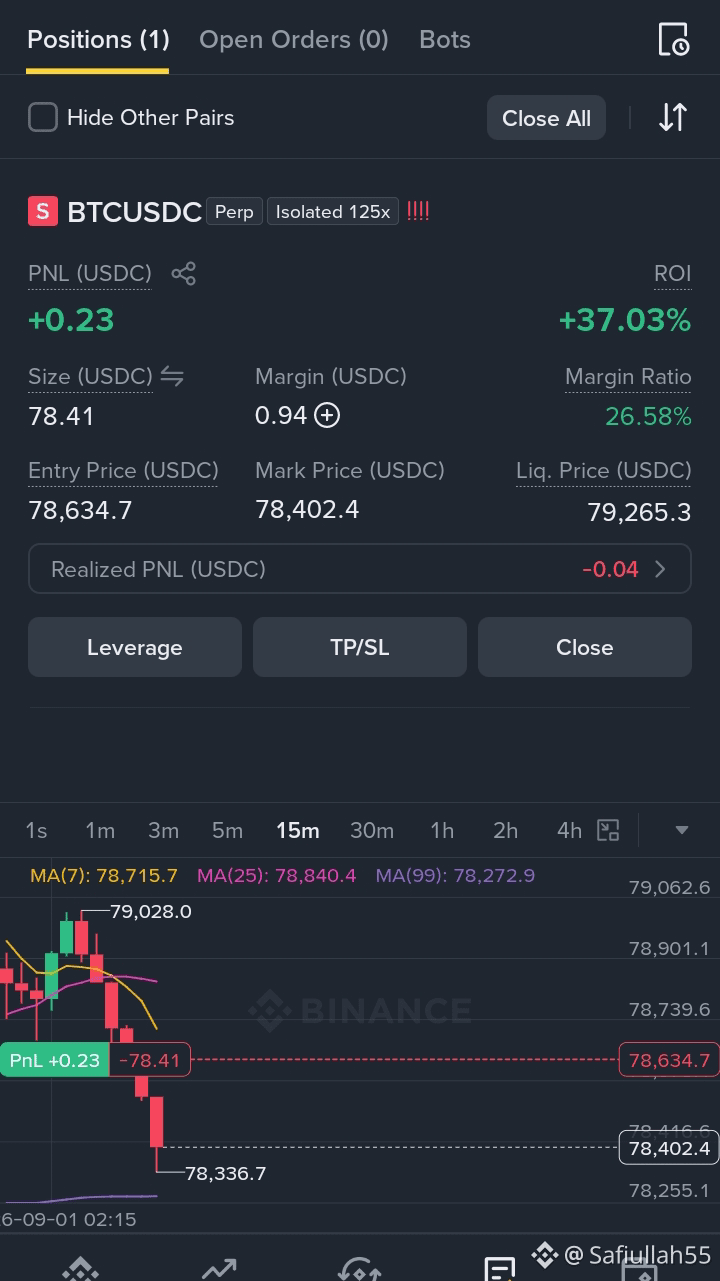Expand more chart intervals dropdown arrow
The width and height of the screenshot is (720, 1281).
pos(682,830)
